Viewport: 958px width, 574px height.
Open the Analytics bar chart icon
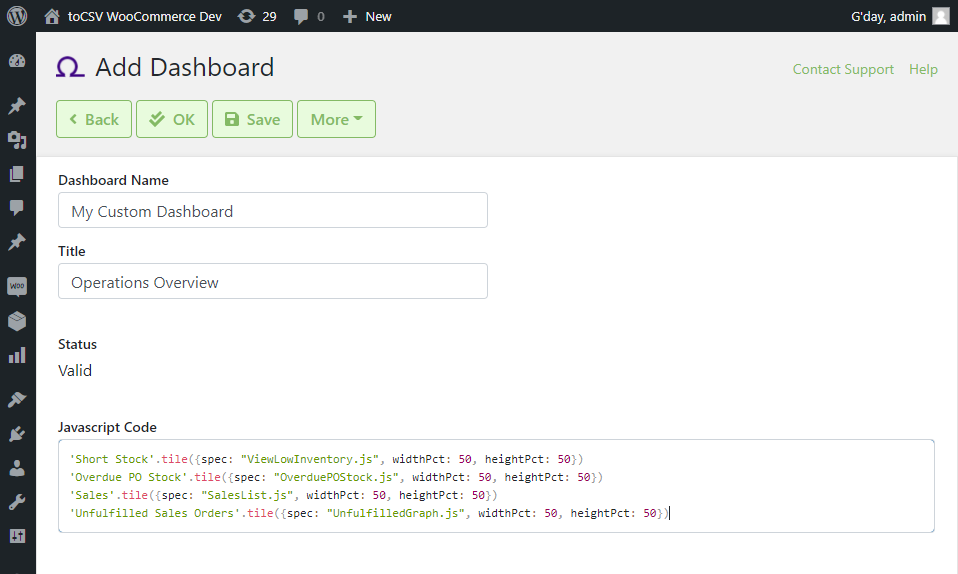(17, 356)
